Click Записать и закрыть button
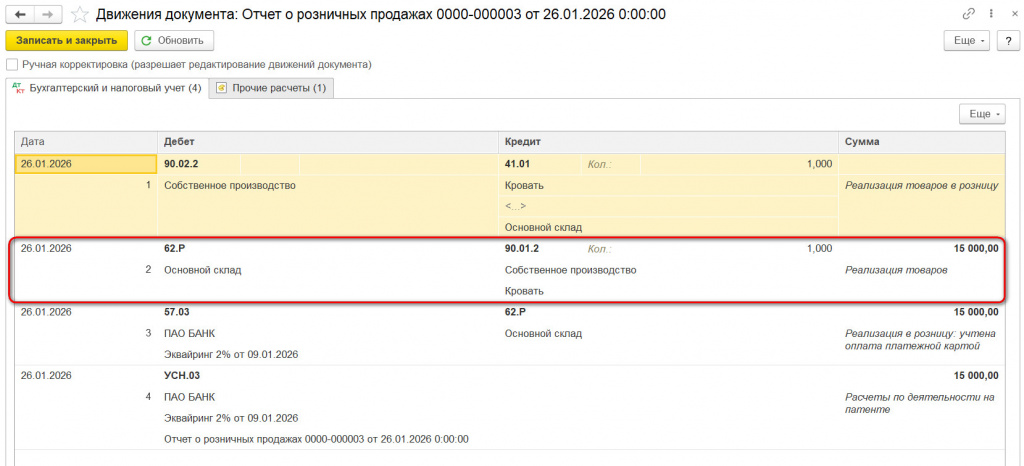1024x466 pixels. pyautogui.click(x=66, y=40)
